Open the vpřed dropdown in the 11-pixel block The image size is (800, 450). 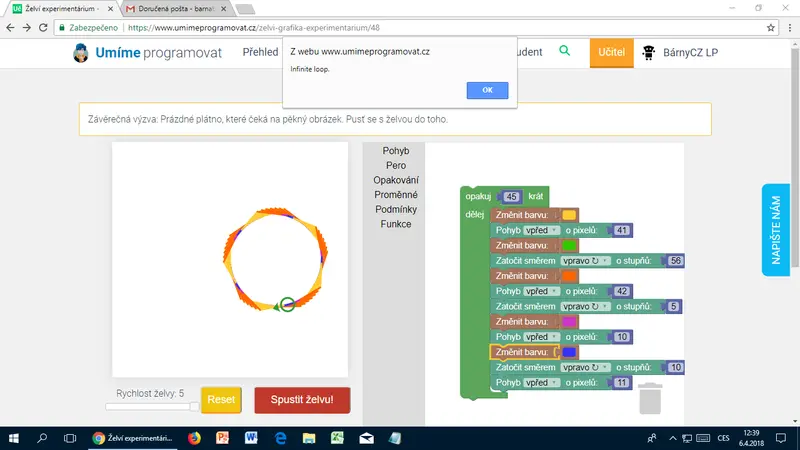coord(541,383)
